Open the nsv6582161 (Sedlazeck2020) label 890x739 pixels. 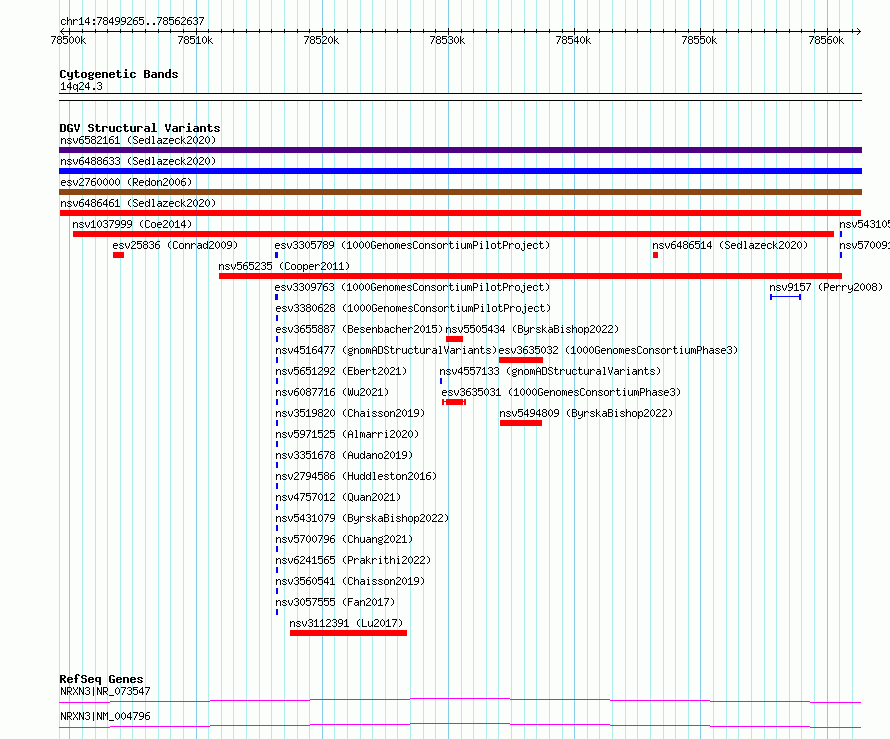click(138, 140)
